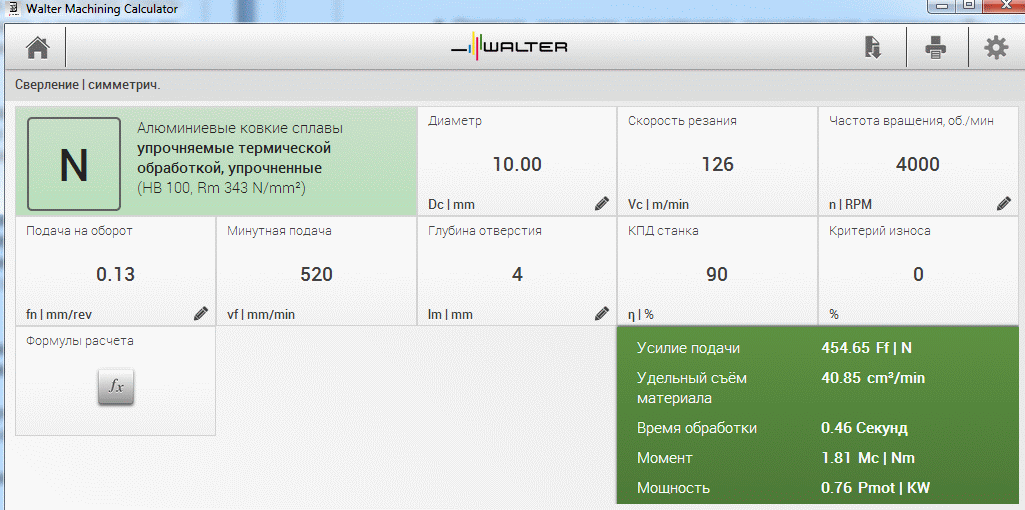
Task: Click the lm | mm unit label
Action: pyautogui.click(x=450, y=314)
